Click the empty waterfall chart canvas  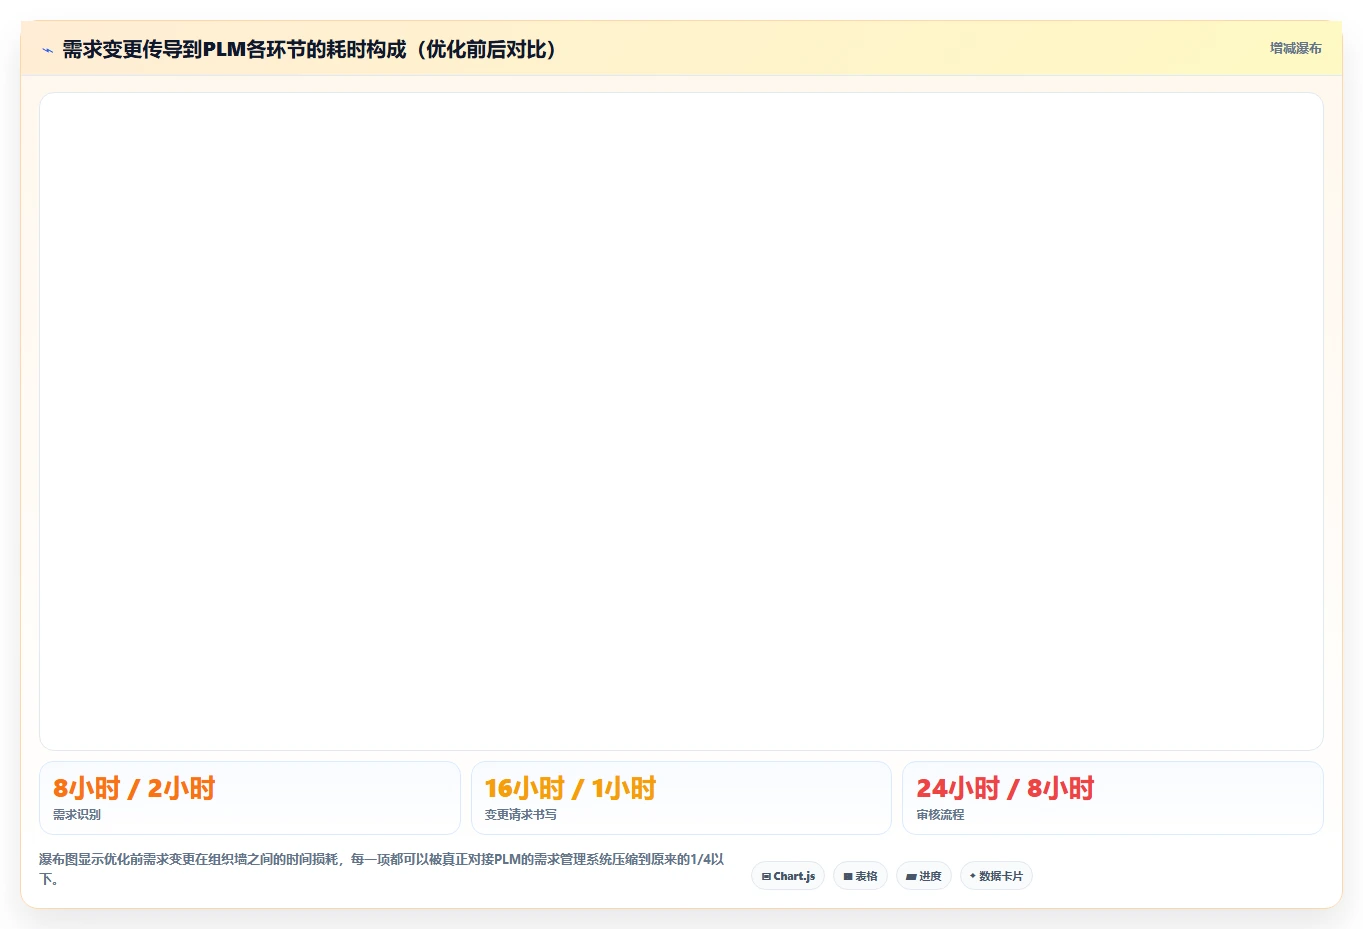pyautogui.click(x=681, y=421)
